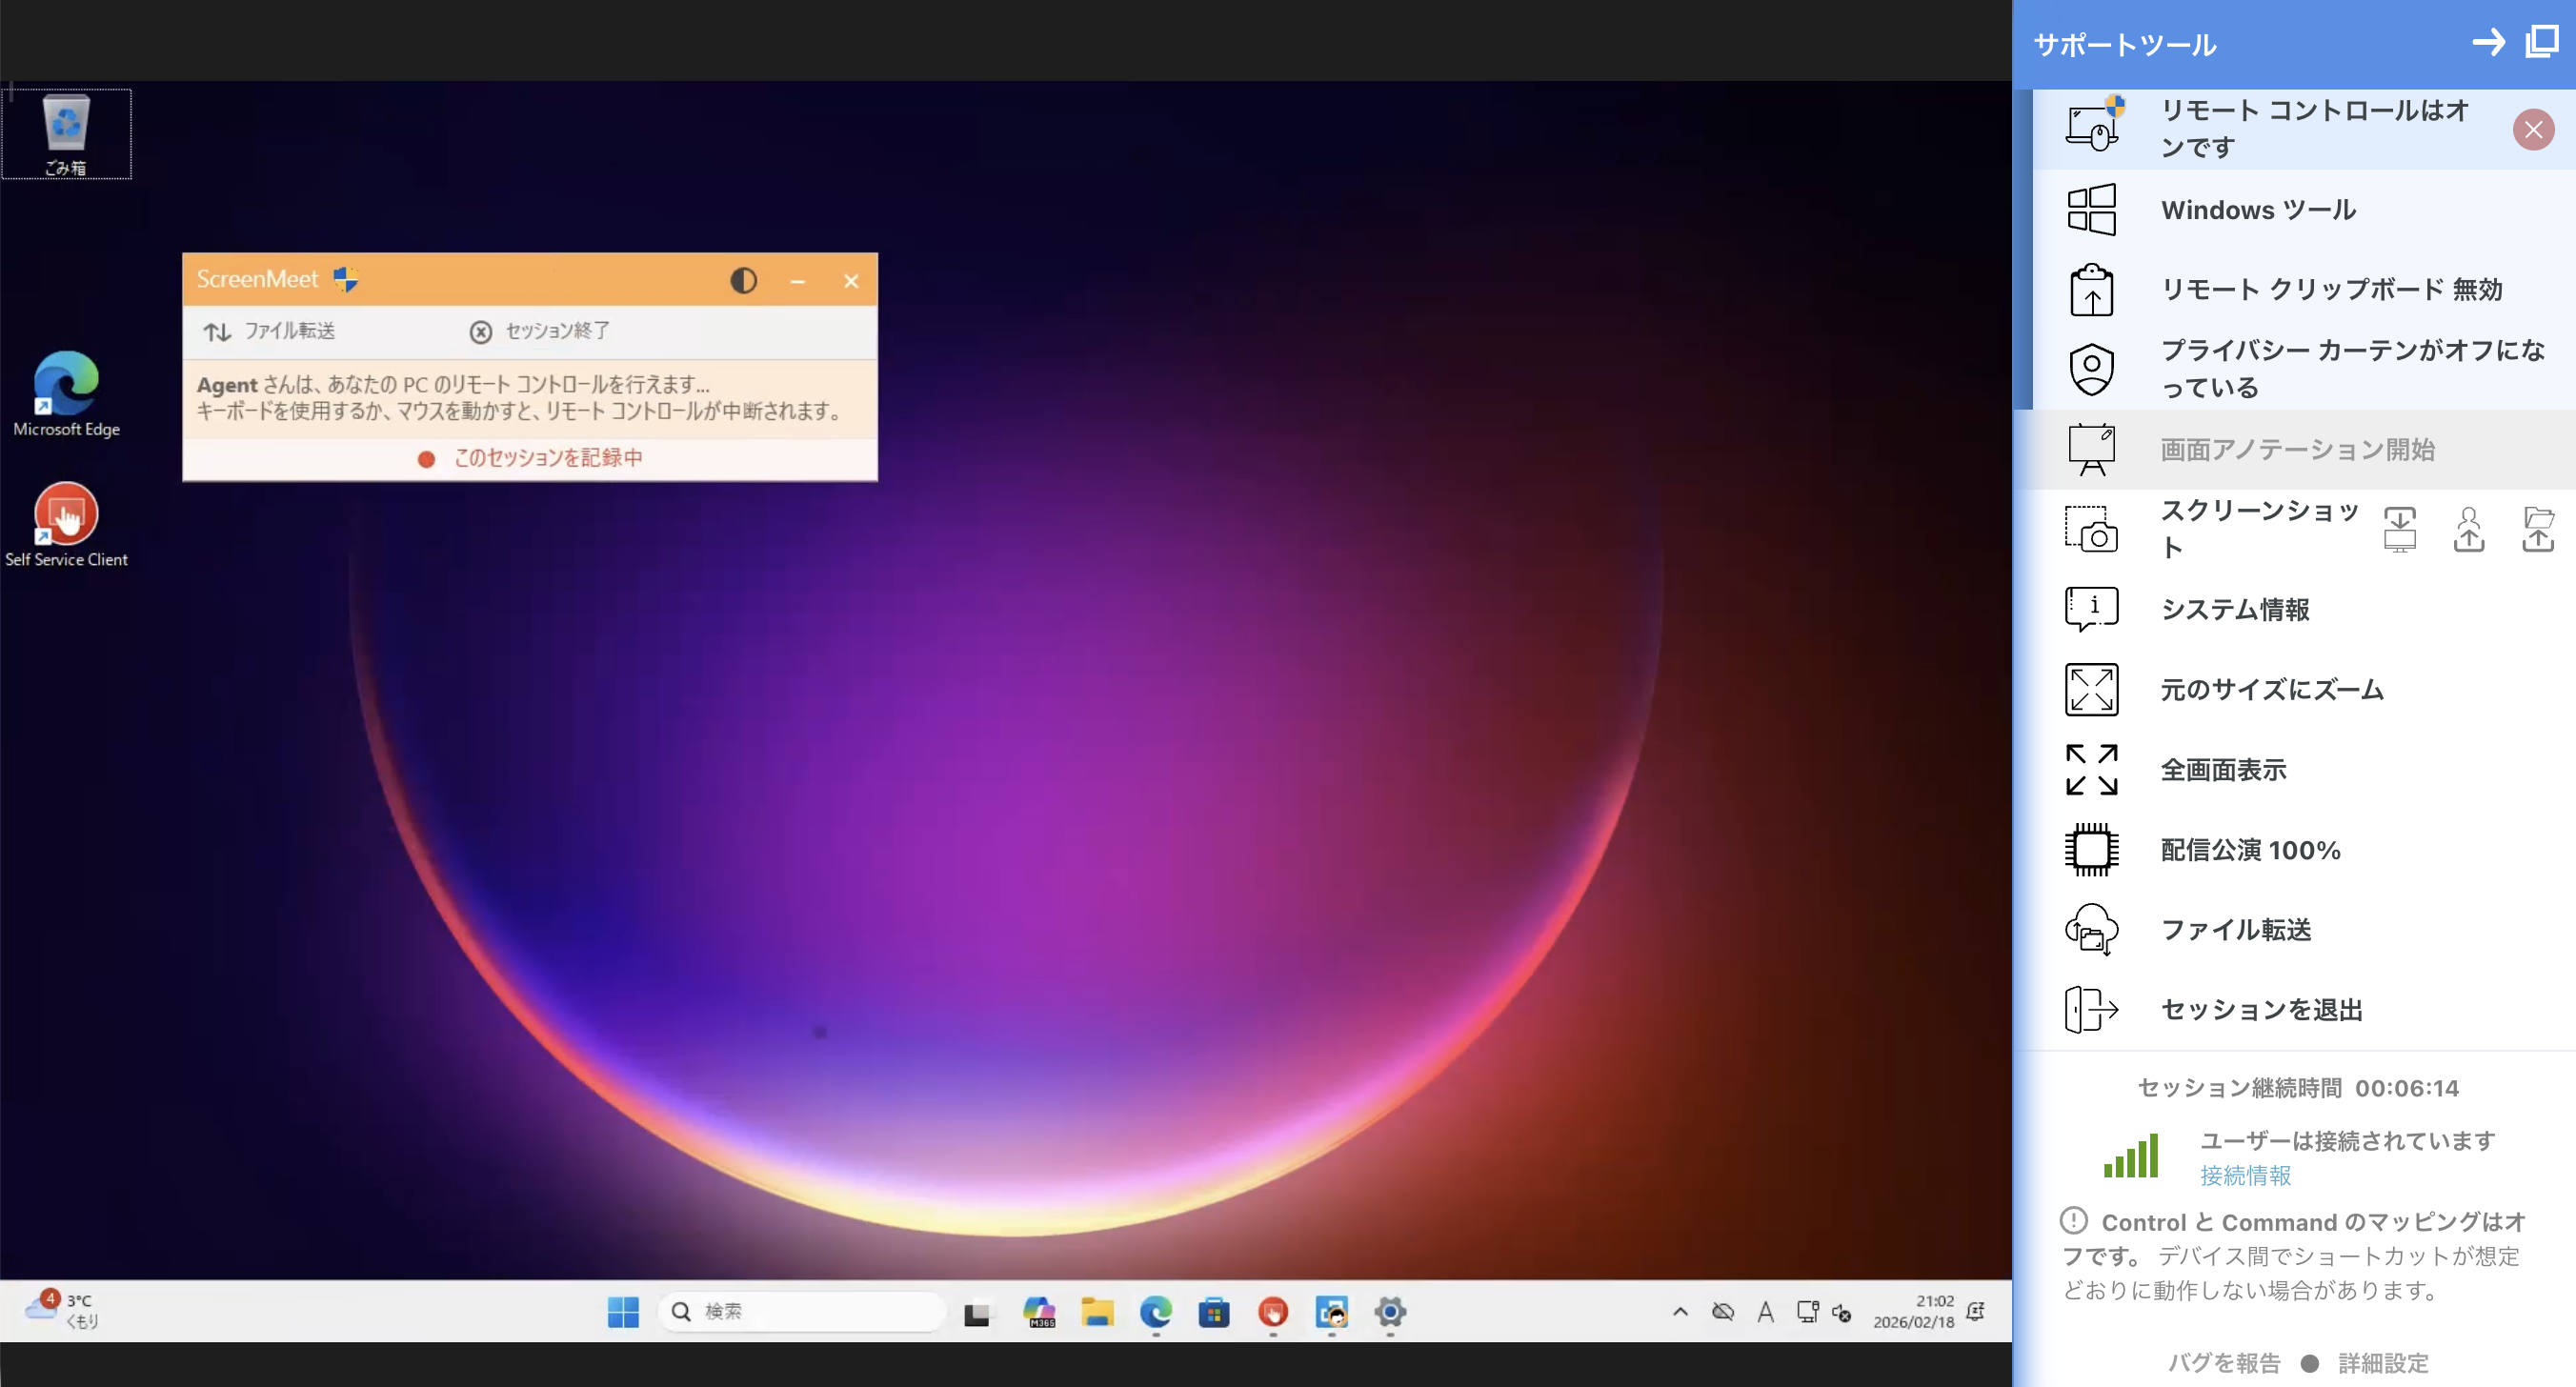Open ファイル転送 in support tools panel
This screenshot has height=1387, width=2576.
2235,929
